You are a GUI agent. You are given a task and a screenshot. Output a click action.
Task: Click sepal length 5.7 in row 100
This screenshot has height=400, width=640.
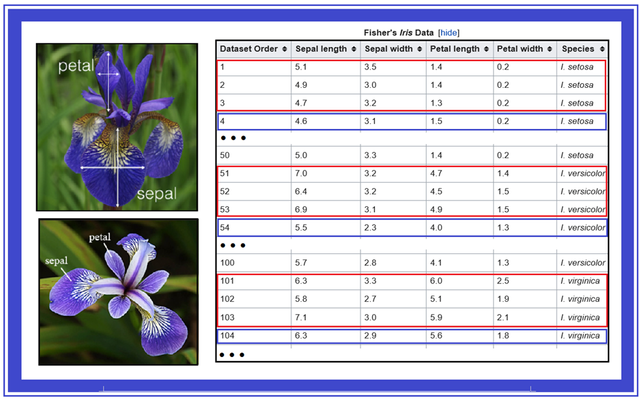(x=301, y=263)
